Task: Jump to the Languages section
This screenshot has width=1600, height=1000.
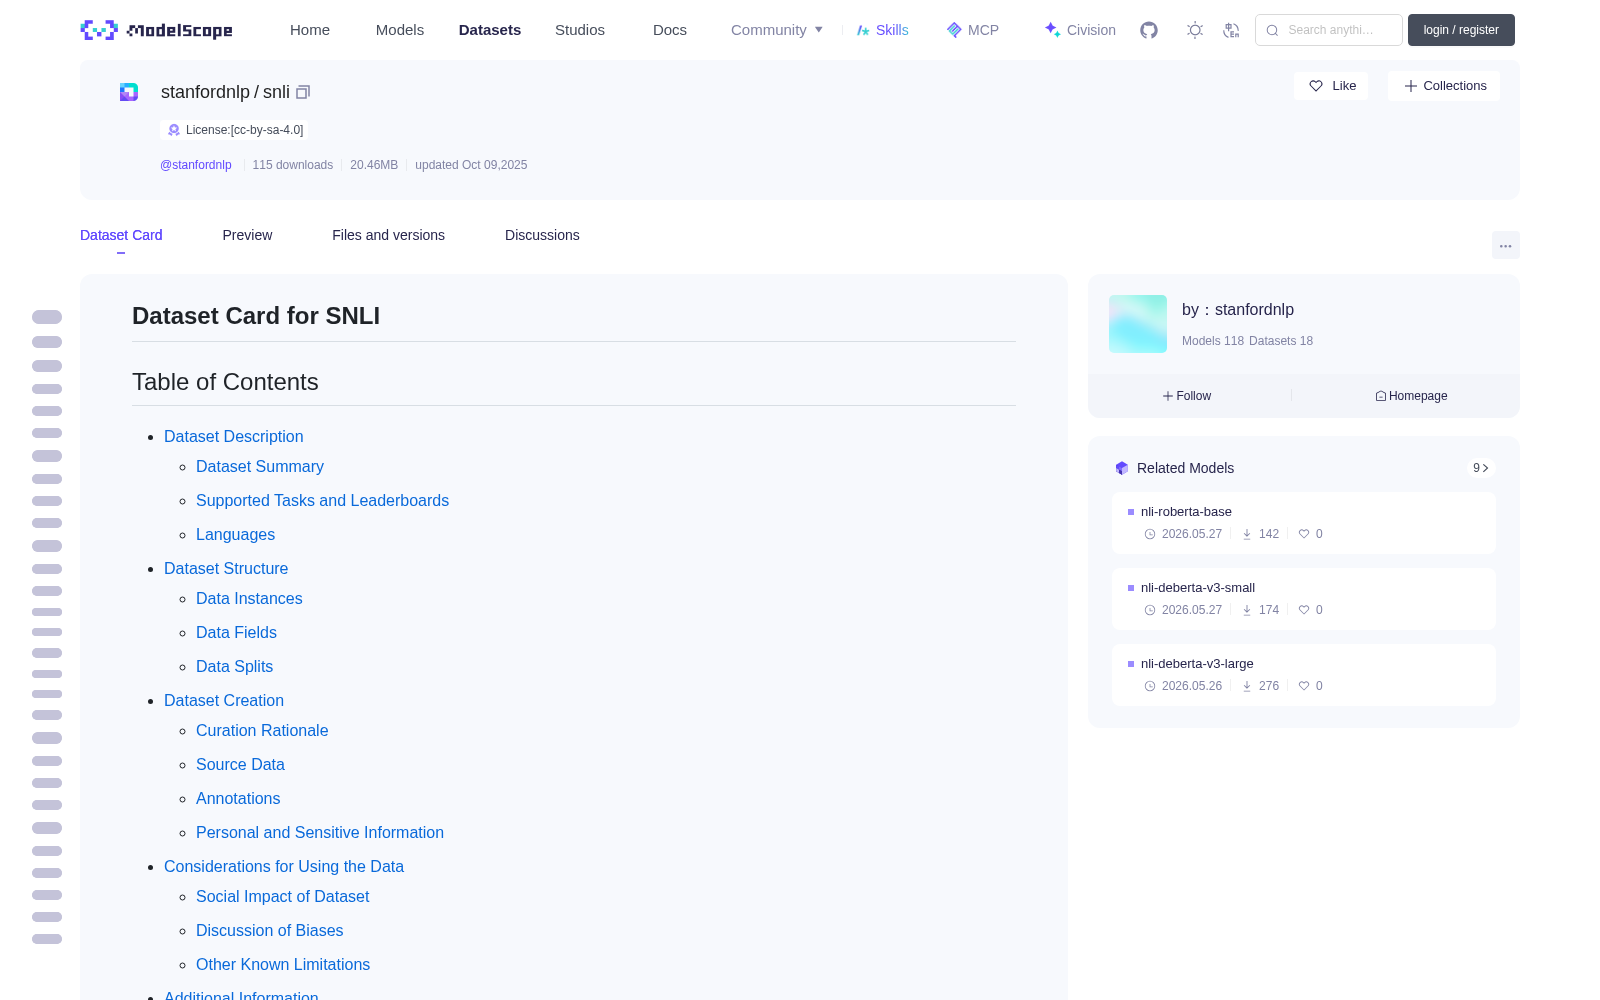Action: click(x=235, y=534)
